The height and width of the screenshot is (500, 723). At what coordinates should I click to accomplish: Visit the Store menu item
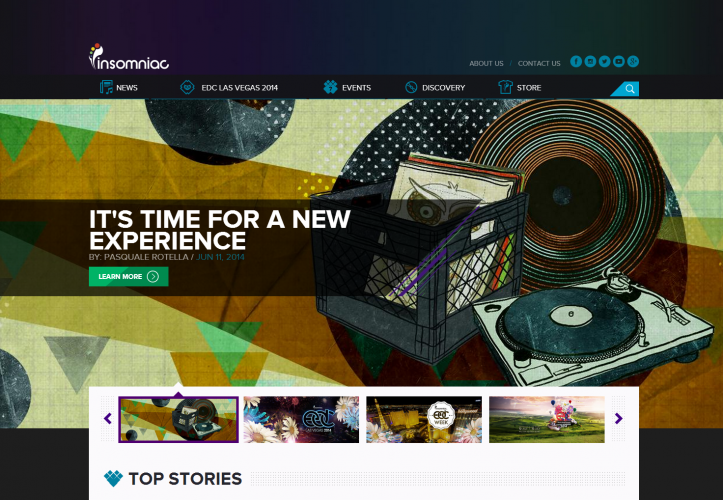coord(520,87)
